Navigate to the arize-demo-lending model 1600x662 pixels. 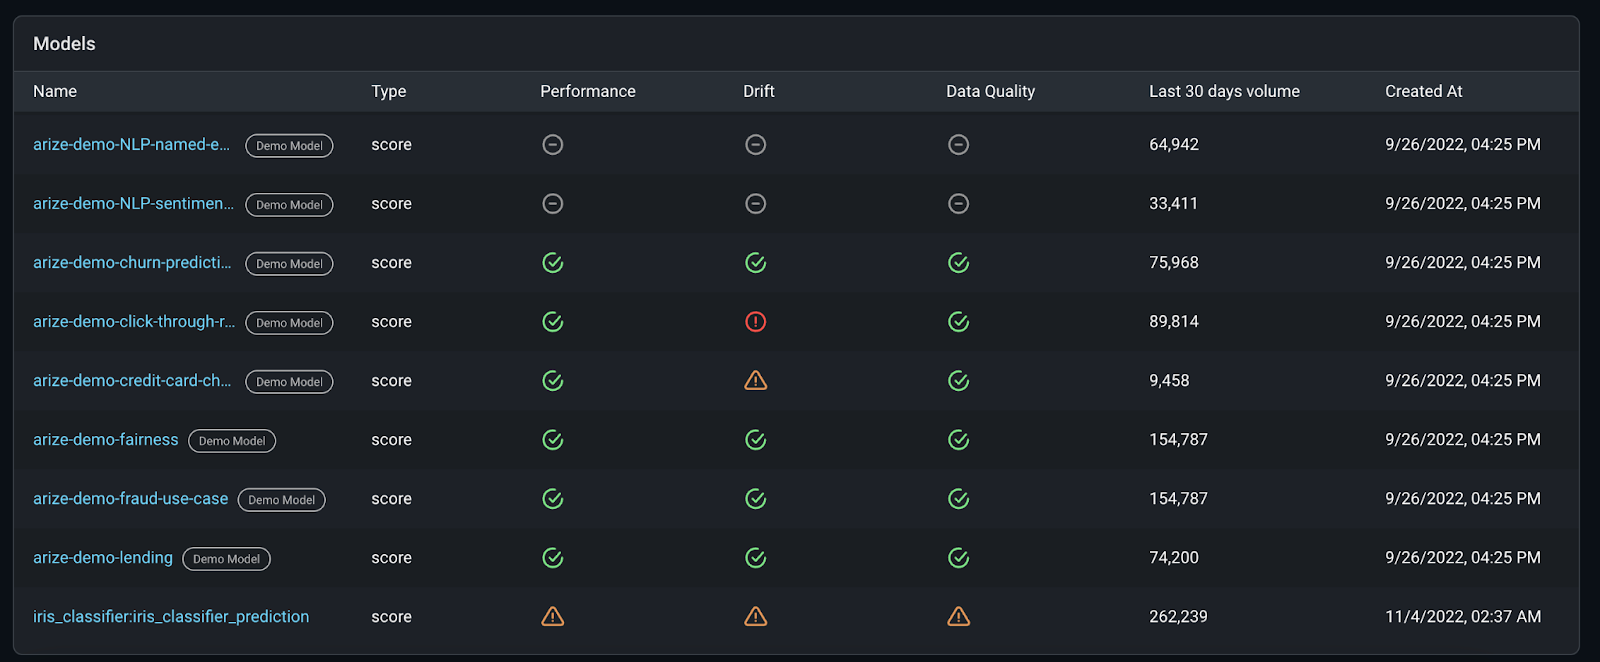tap(103, 557)
